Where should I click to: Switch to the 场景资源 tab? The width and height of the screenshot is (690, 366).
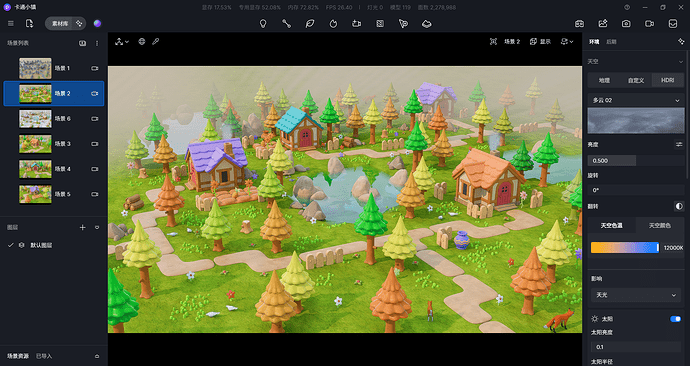pos(18,356)
